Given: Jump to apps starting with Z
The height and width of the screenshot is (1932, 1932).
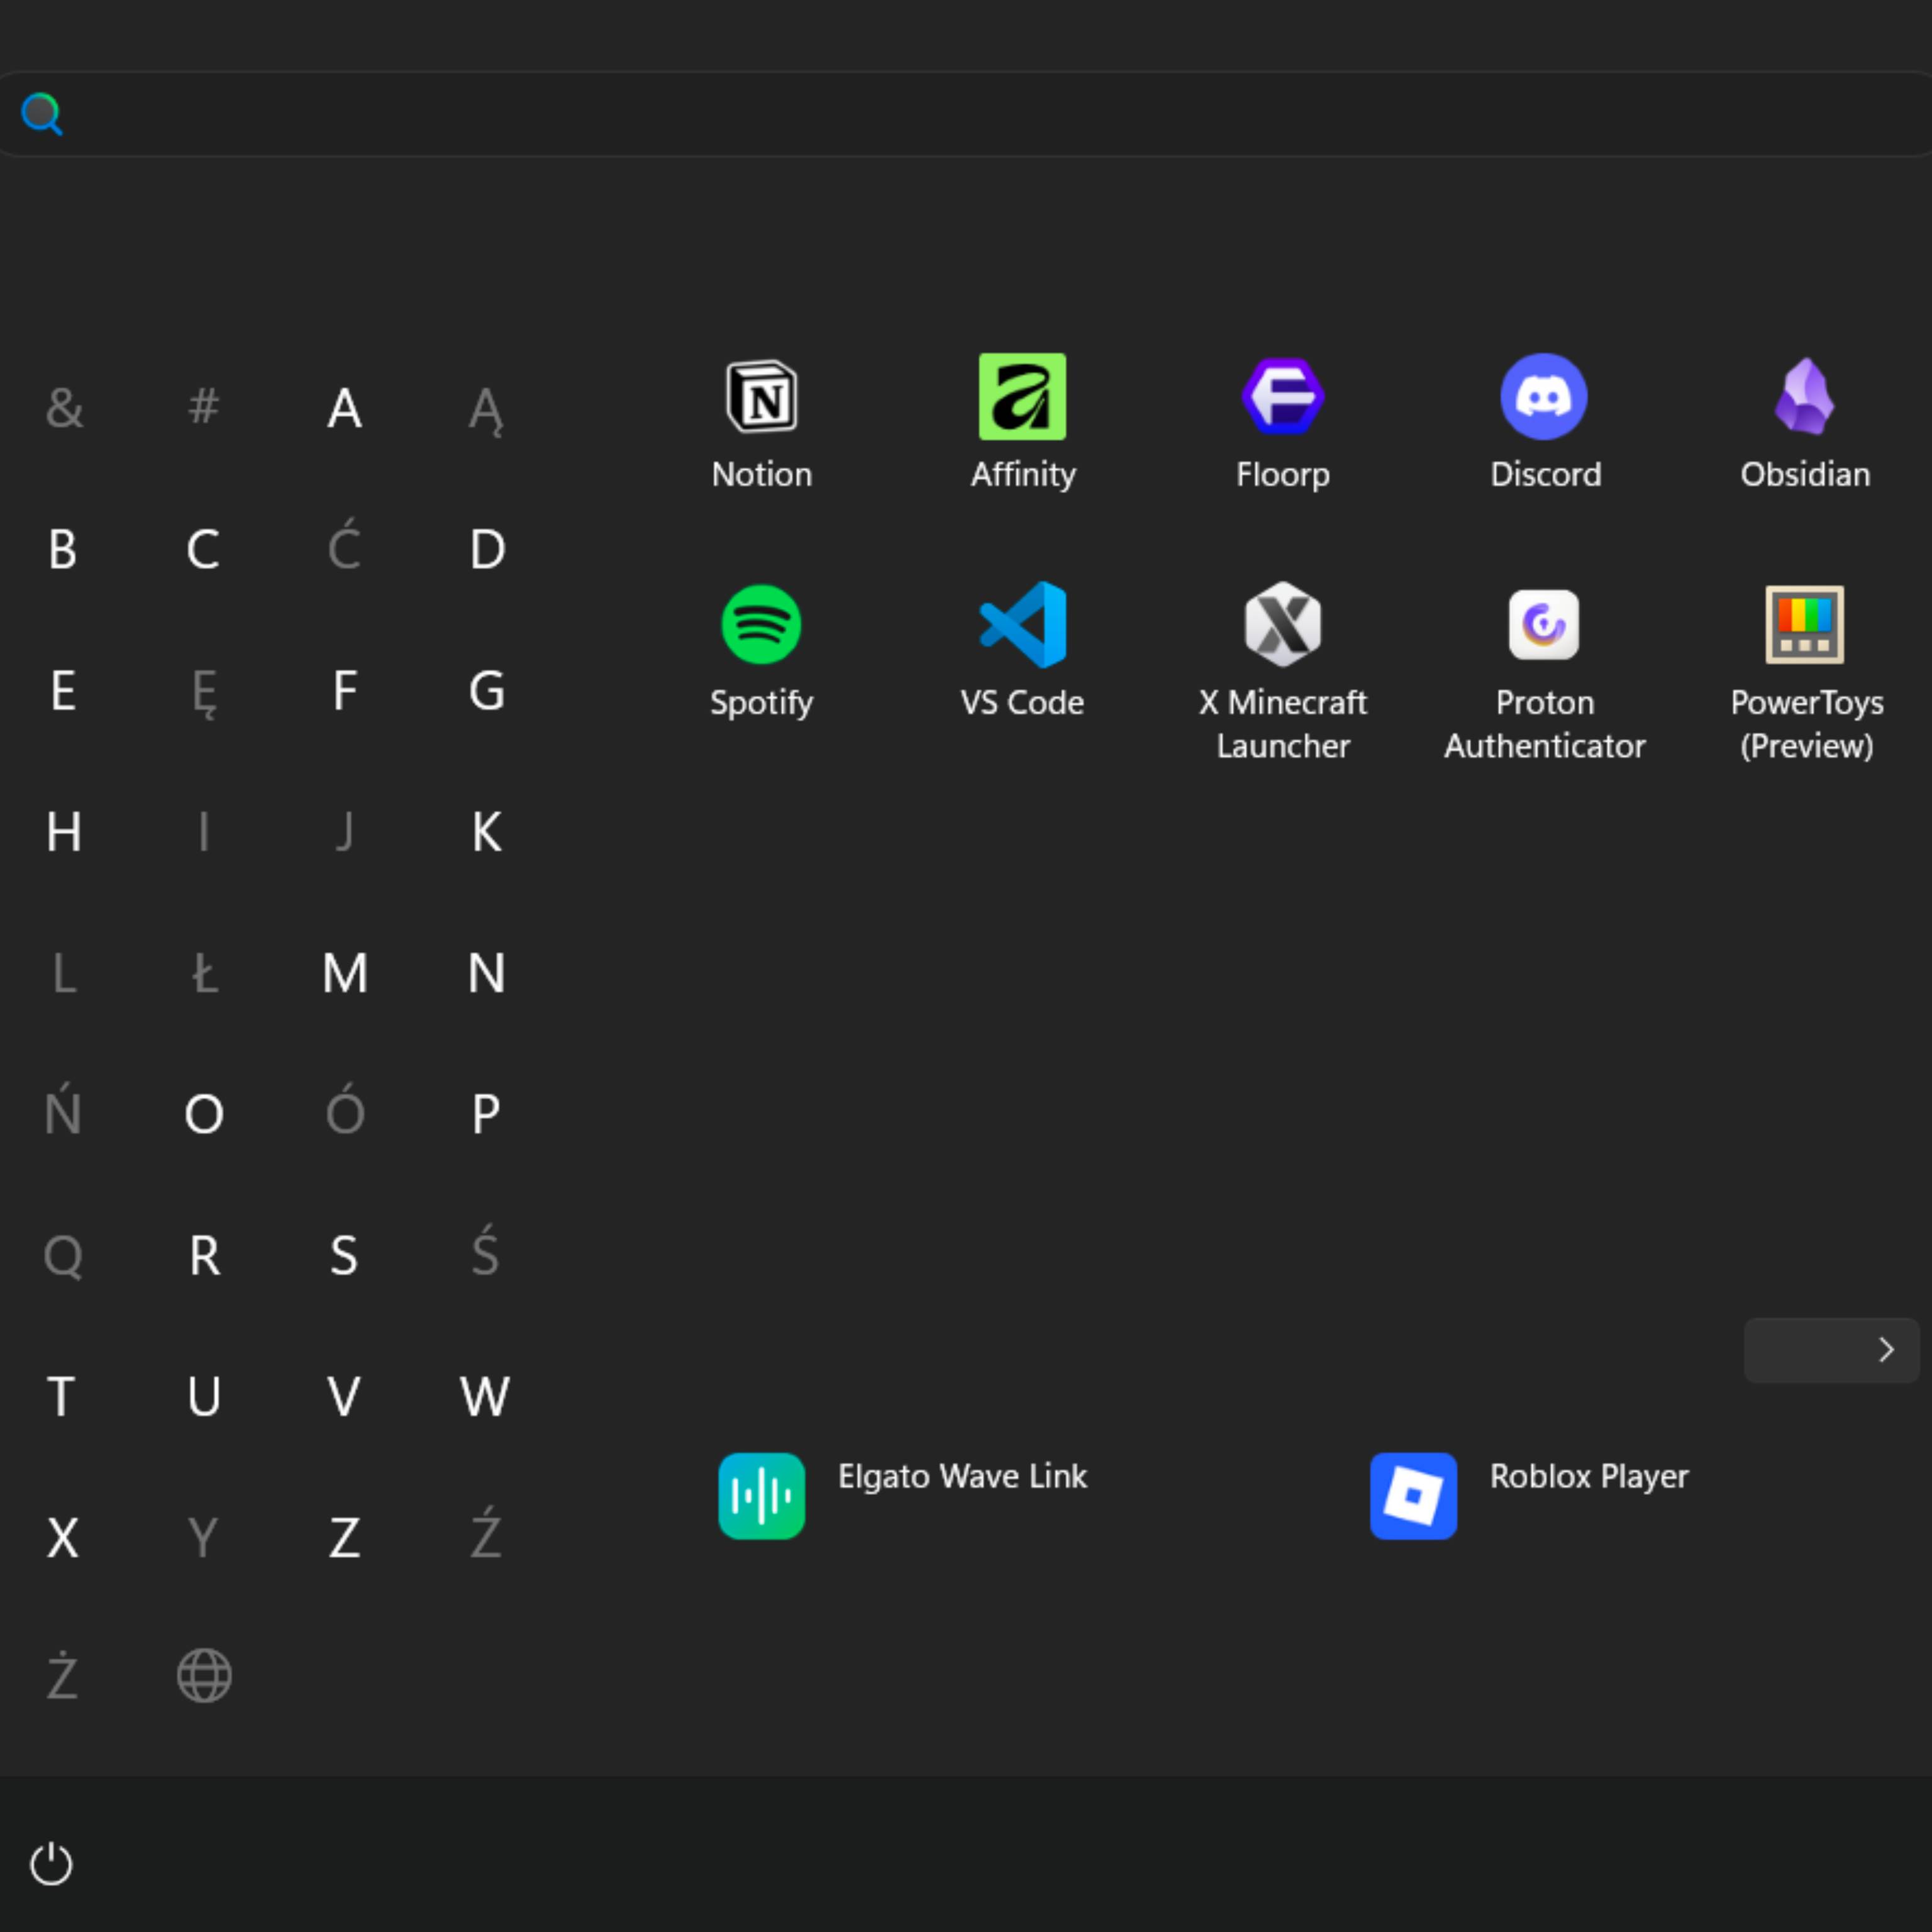Looking at the screenshot, I should tap(345, 1537).
